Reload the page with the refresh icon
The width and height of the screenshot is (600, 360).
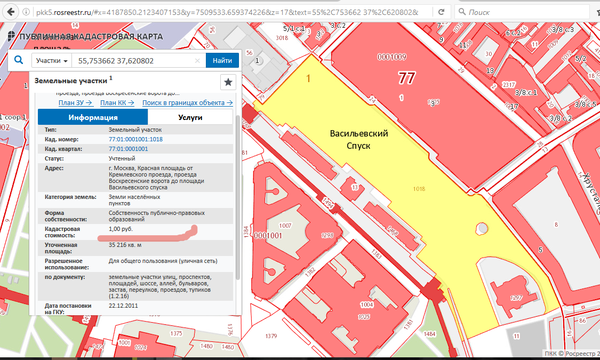coord(441,12)
